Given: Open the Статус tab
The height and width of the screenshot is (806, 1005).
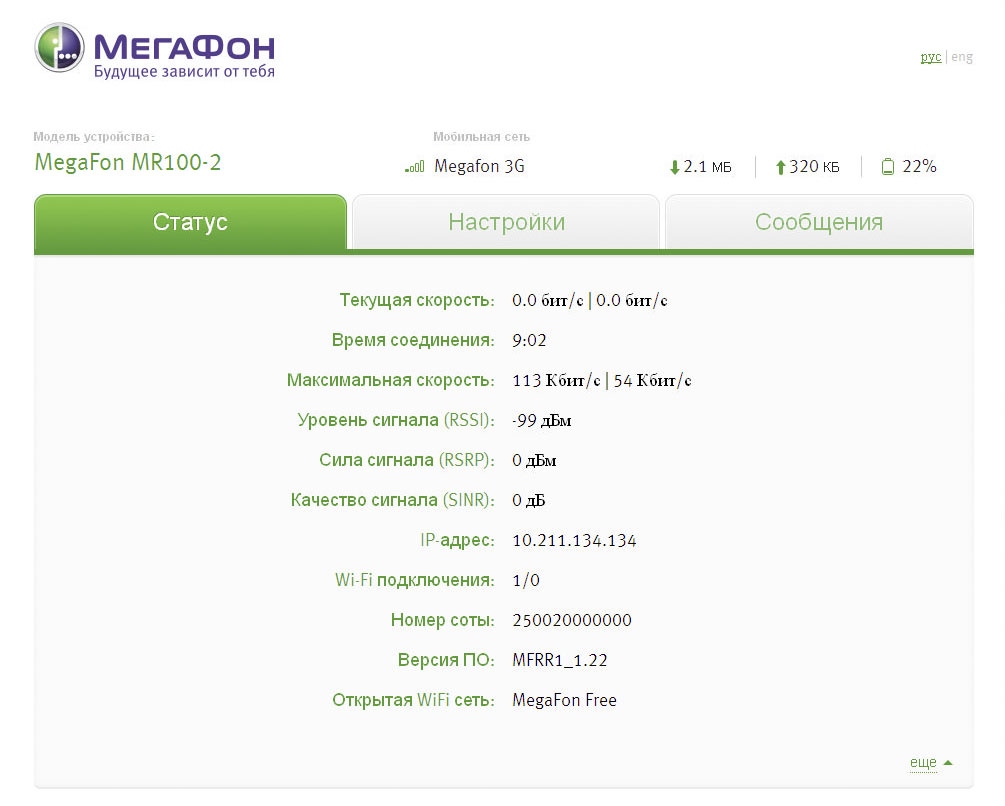Looking at the screenshot, I should pos(190,222).
